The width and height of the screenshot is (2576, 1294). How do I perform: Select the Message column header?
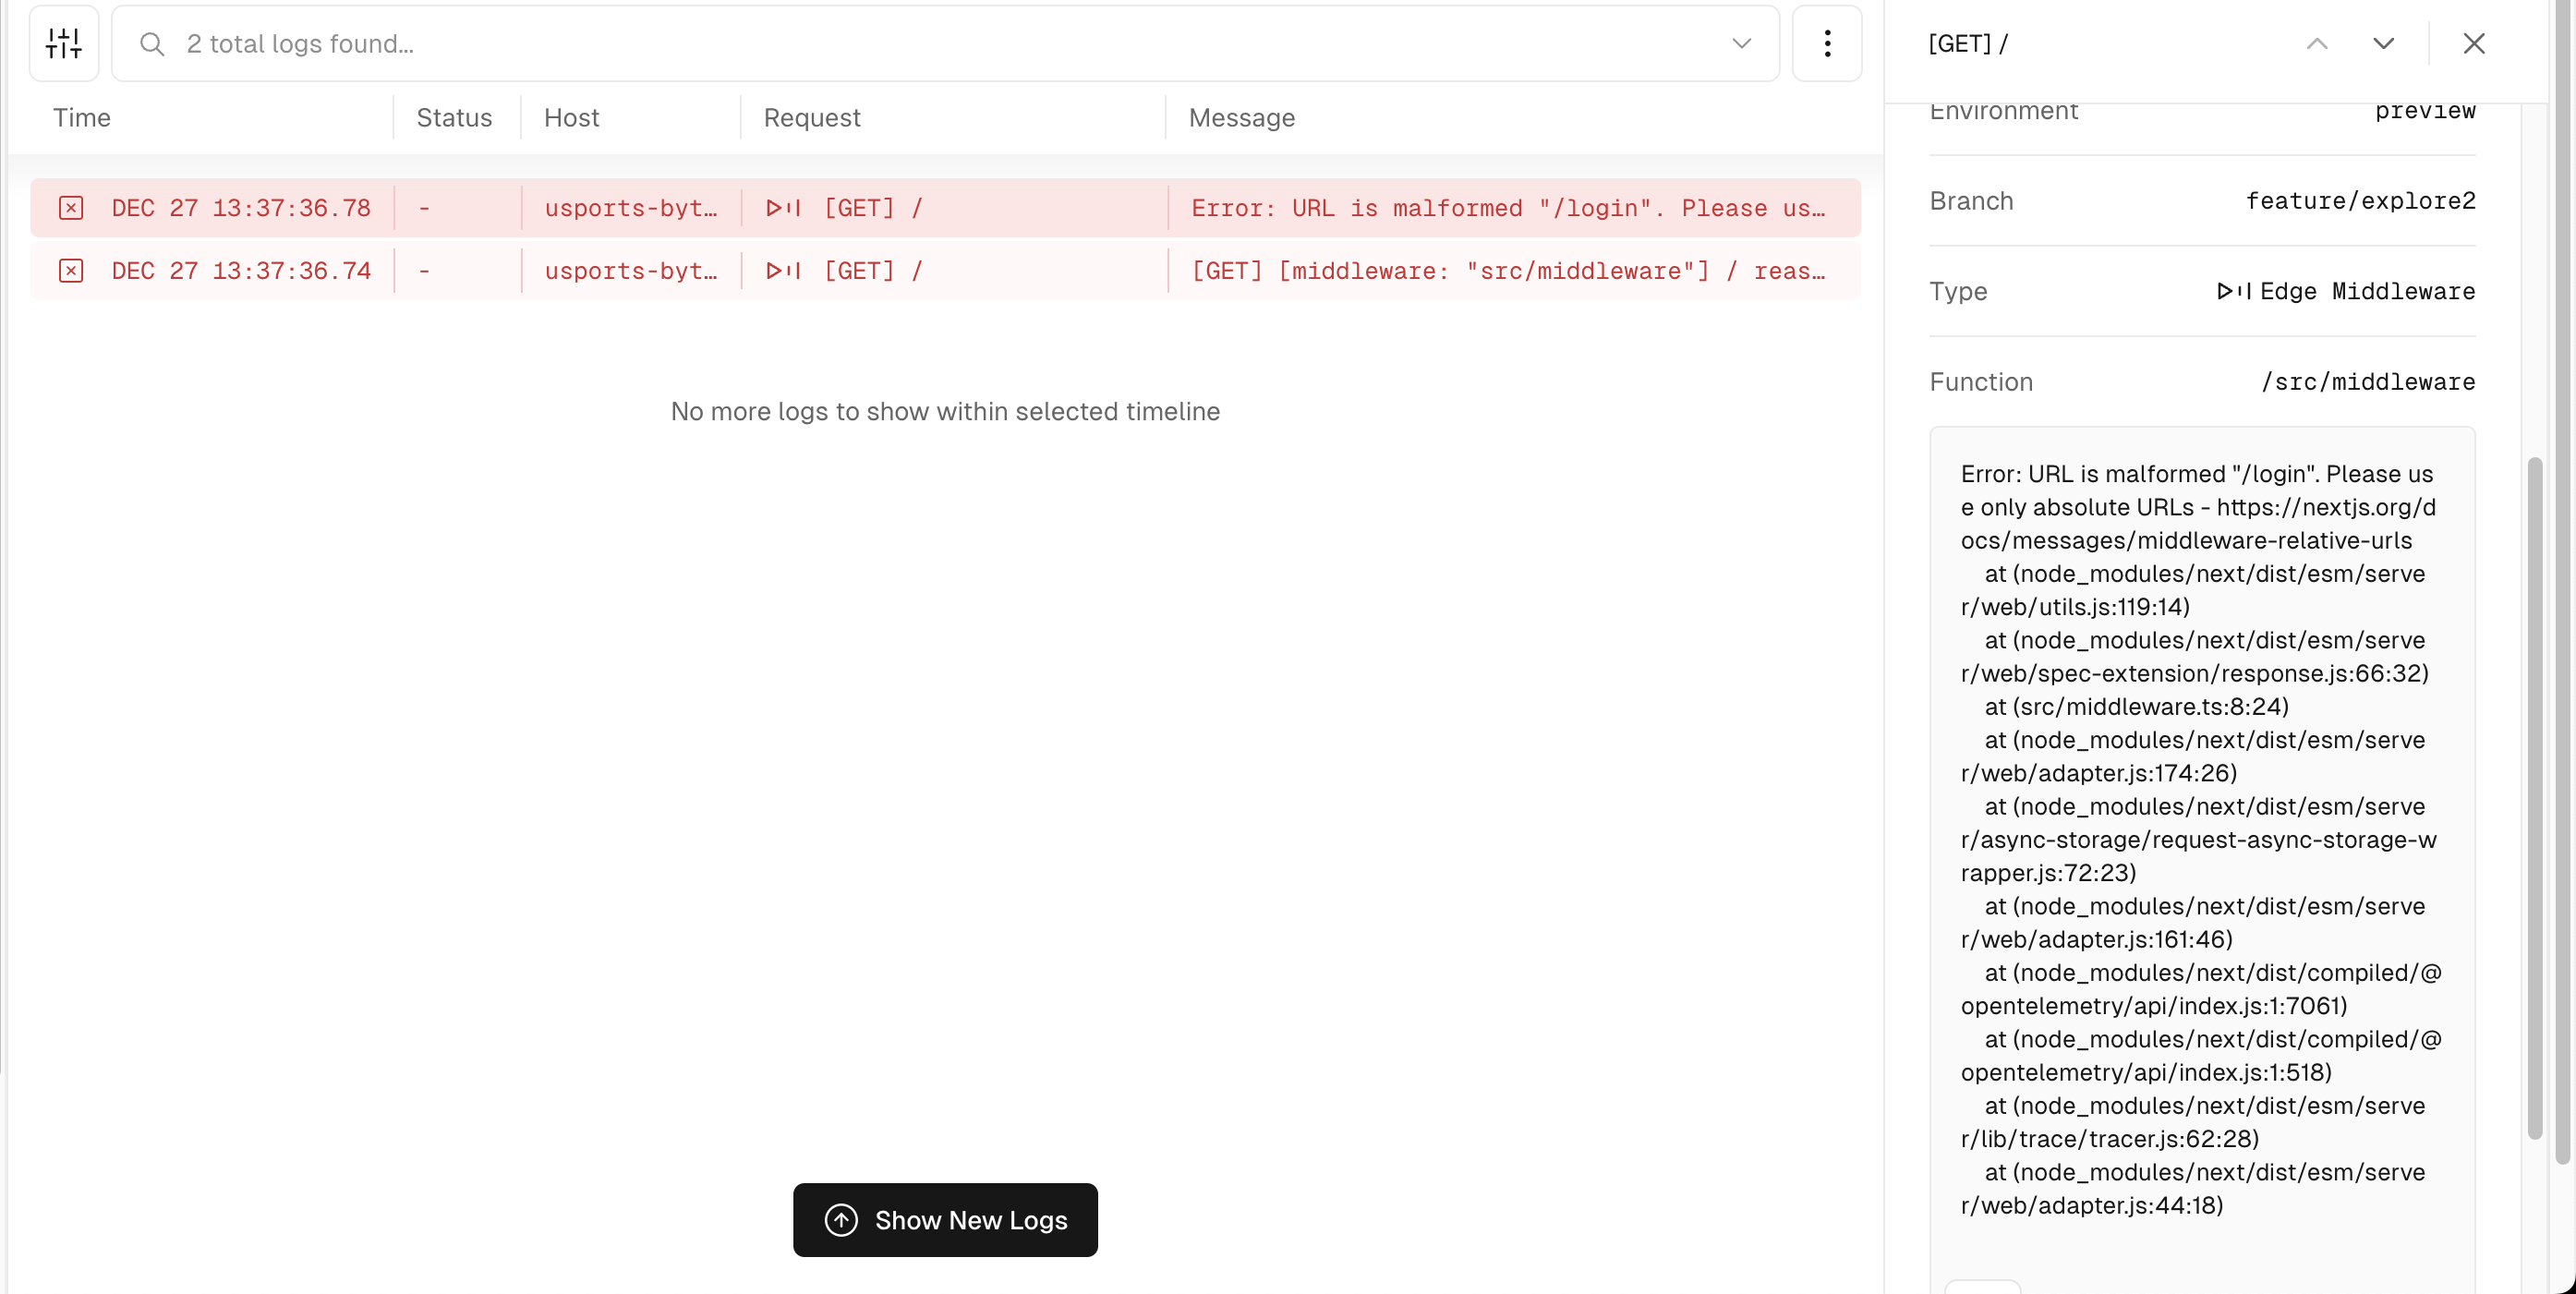[1241, 117]
